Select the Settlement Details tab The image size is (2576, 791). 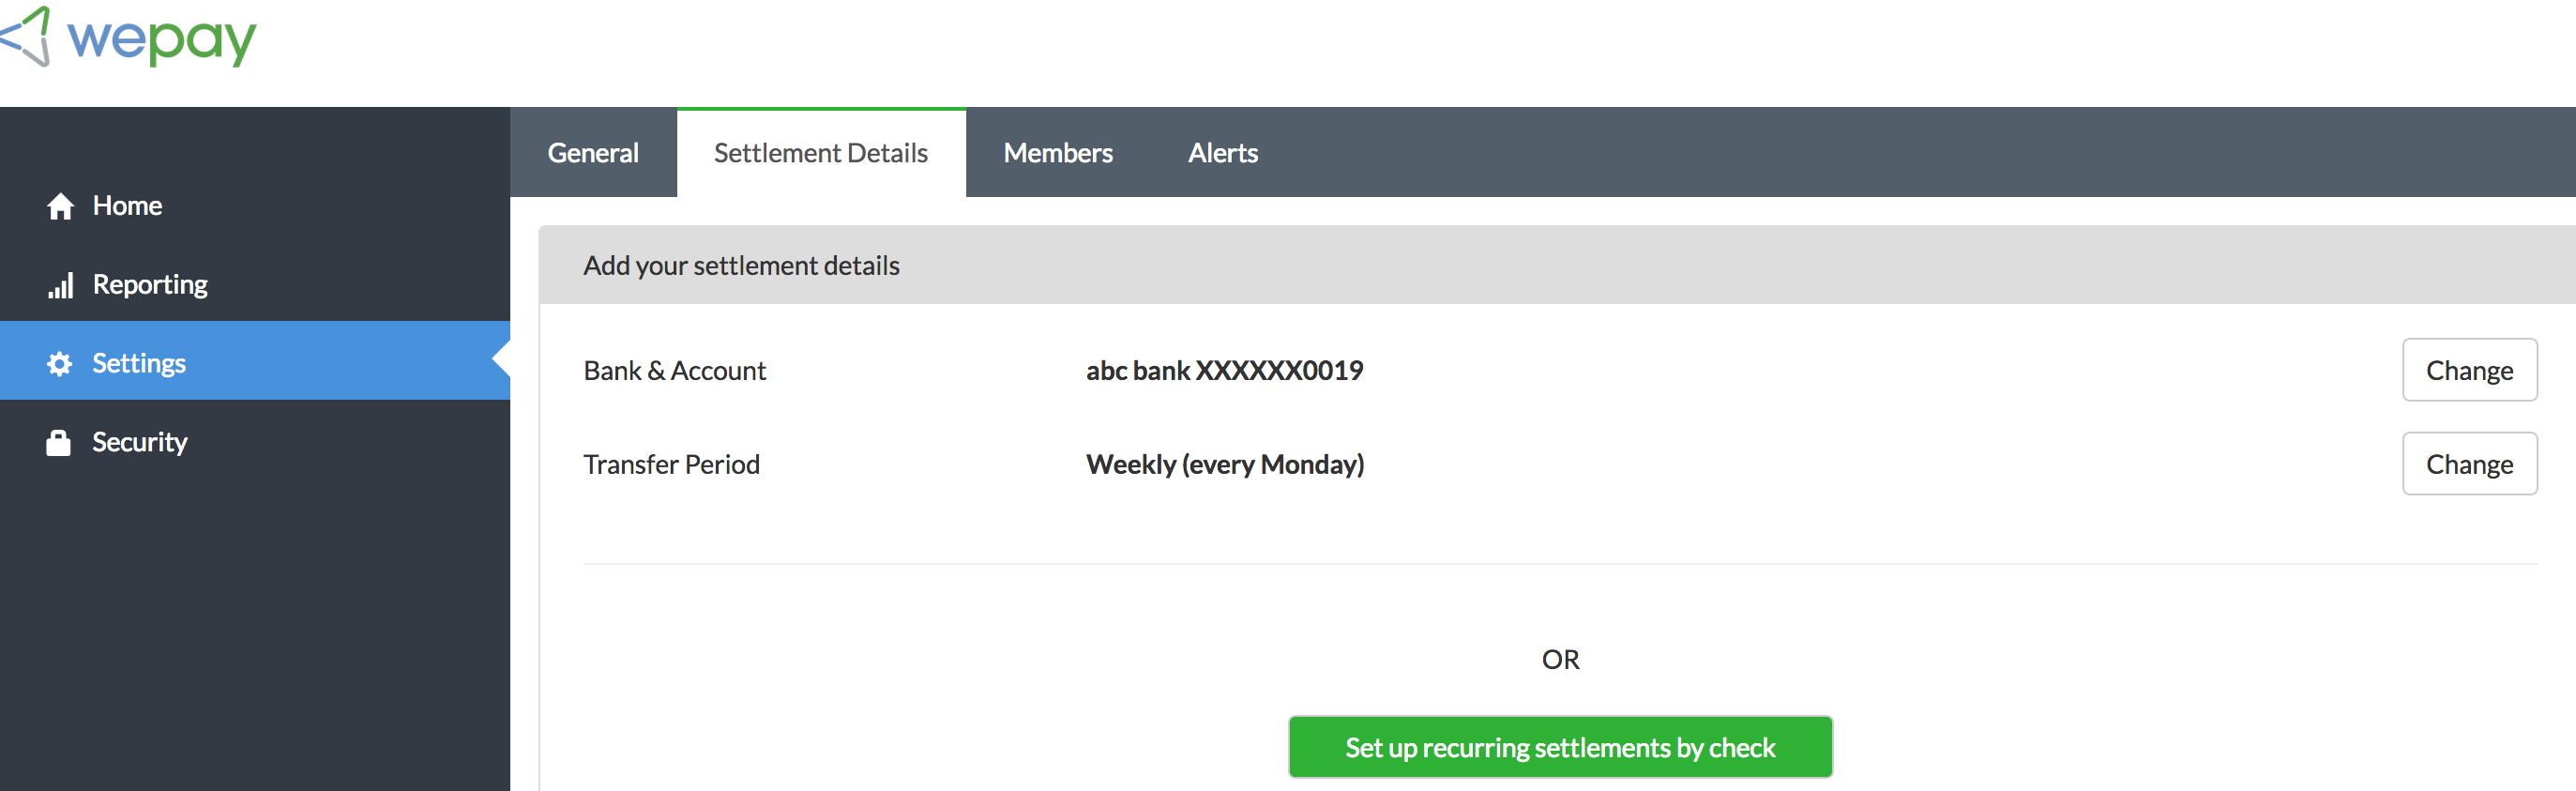821,152
